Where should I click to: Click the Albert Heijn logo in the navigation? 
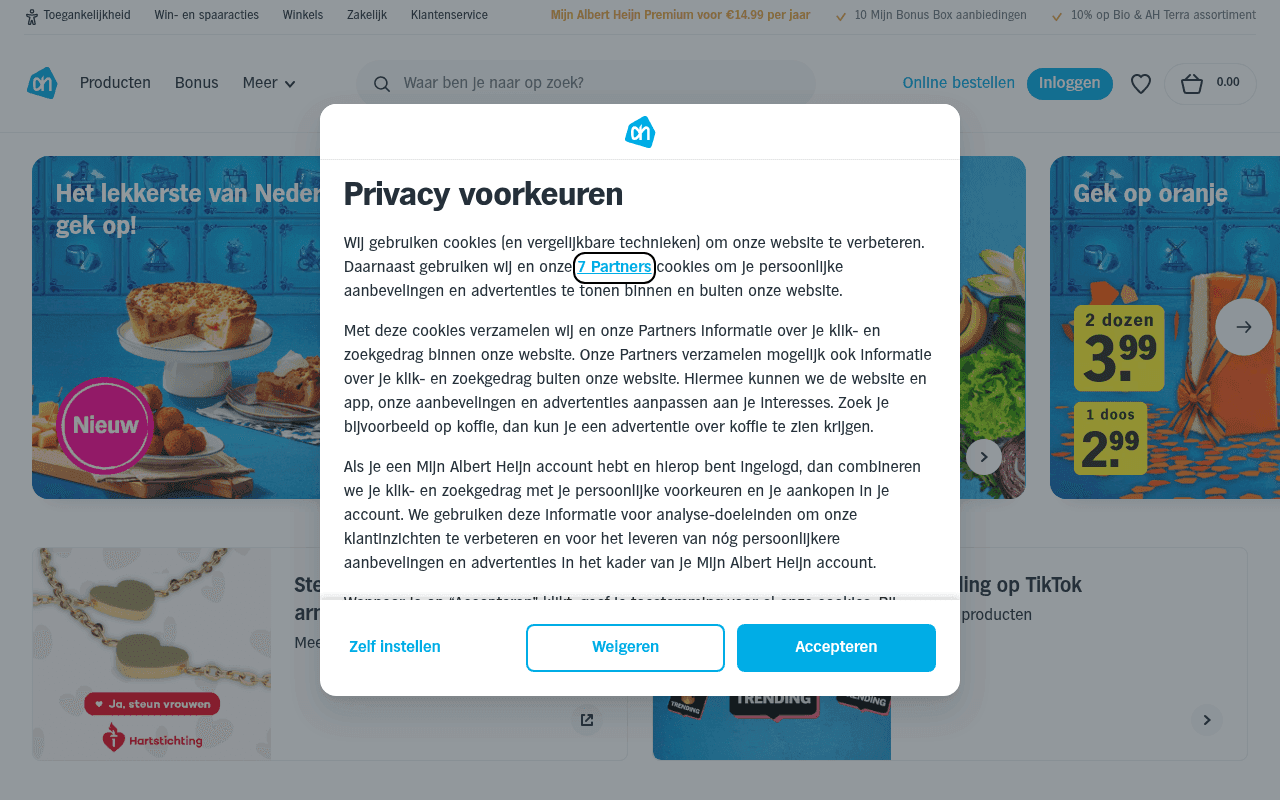pyautogui.click(x=42, y=83)
